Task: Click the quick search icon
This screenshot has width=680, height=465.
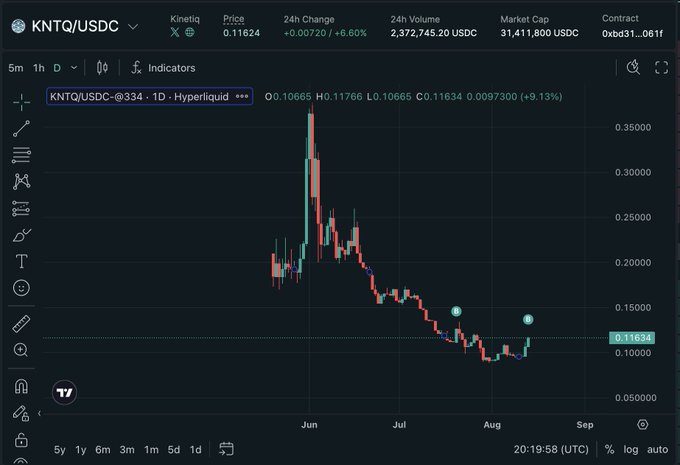Action: point(633,67)
